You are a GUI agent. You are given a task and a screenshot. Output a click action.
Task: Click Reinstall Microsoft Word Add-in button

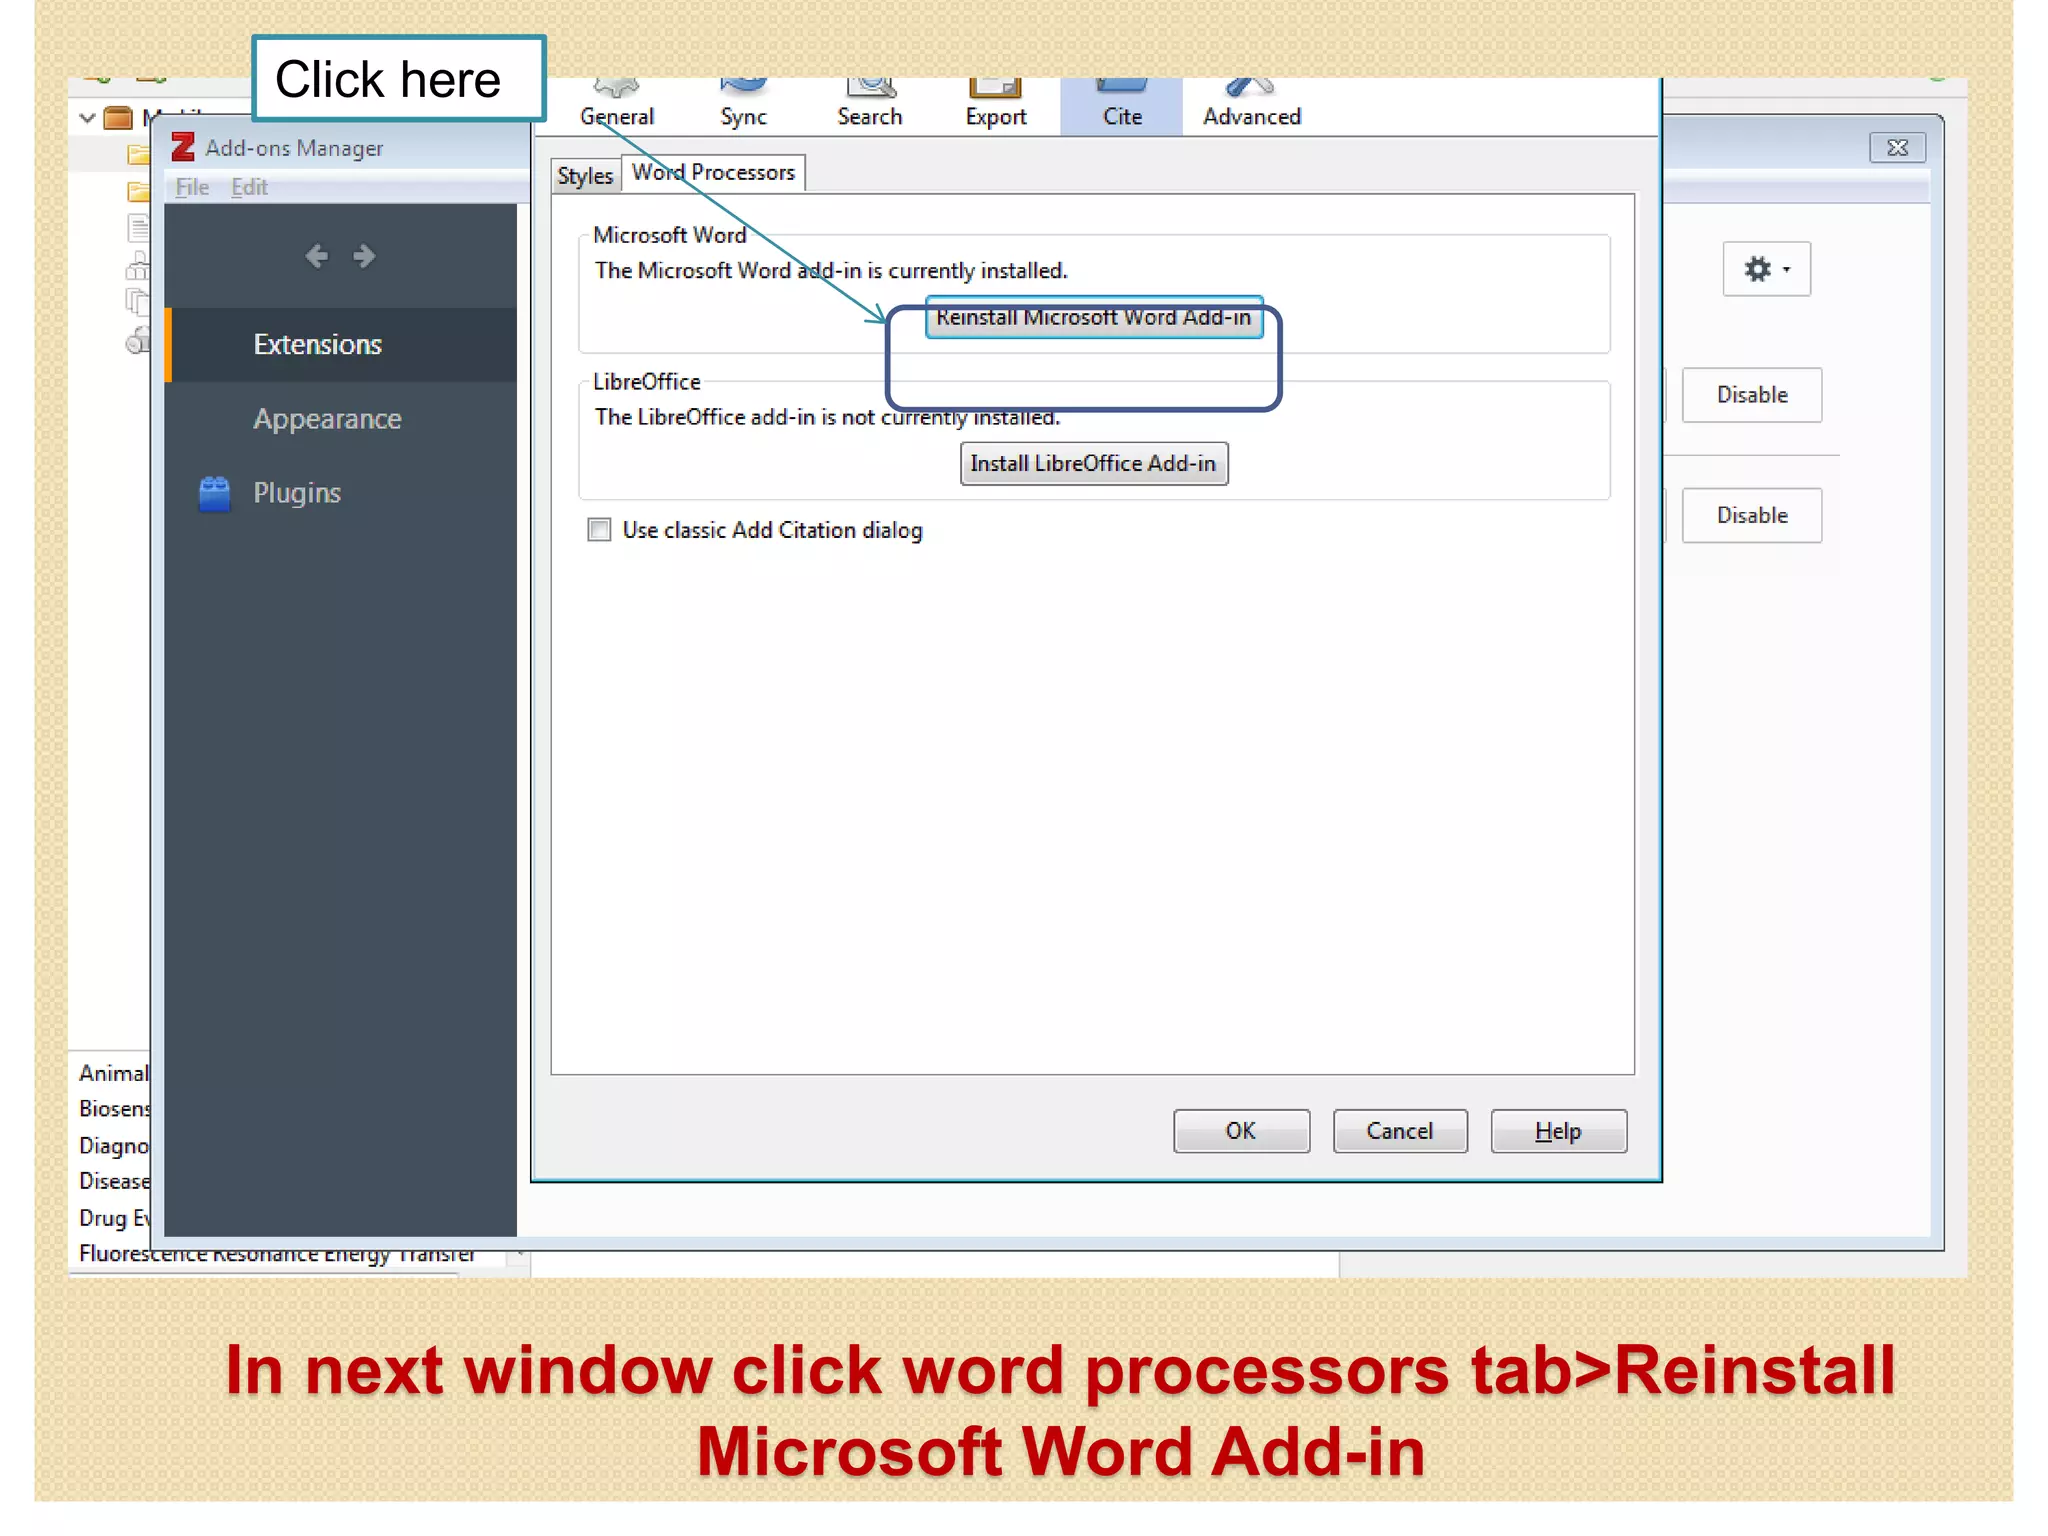point(1094,318)
